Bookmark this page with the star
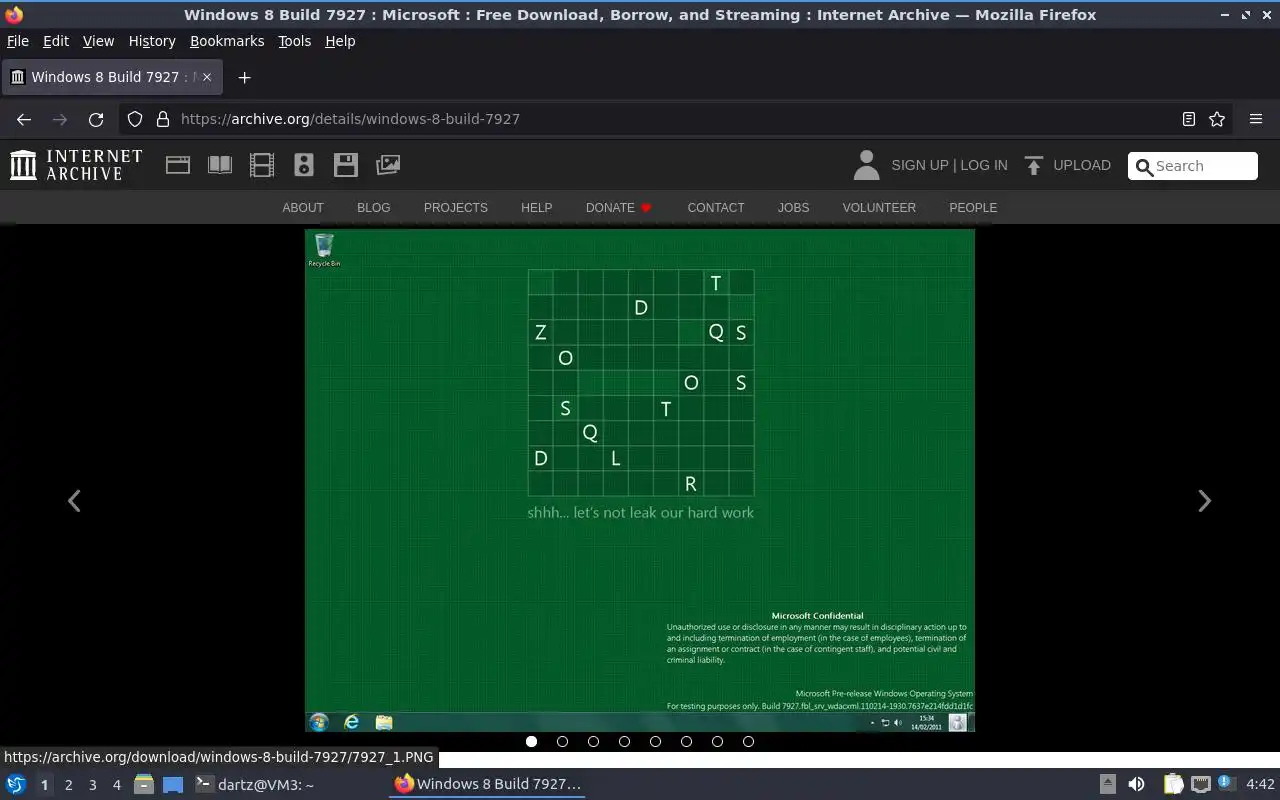This screenshot has width=1280, height=800. point(1217,119)
